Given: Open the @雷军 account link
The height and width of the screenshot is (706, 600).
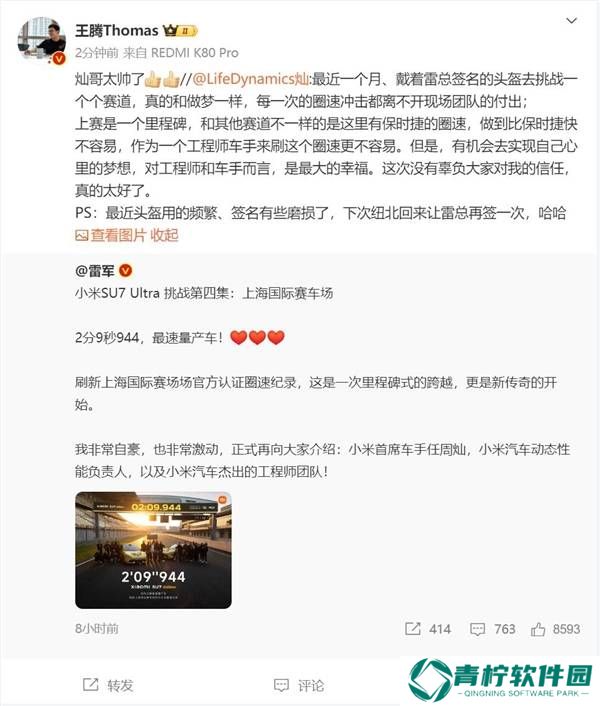Looking at the screenshot, I should [x=95, y=271].
